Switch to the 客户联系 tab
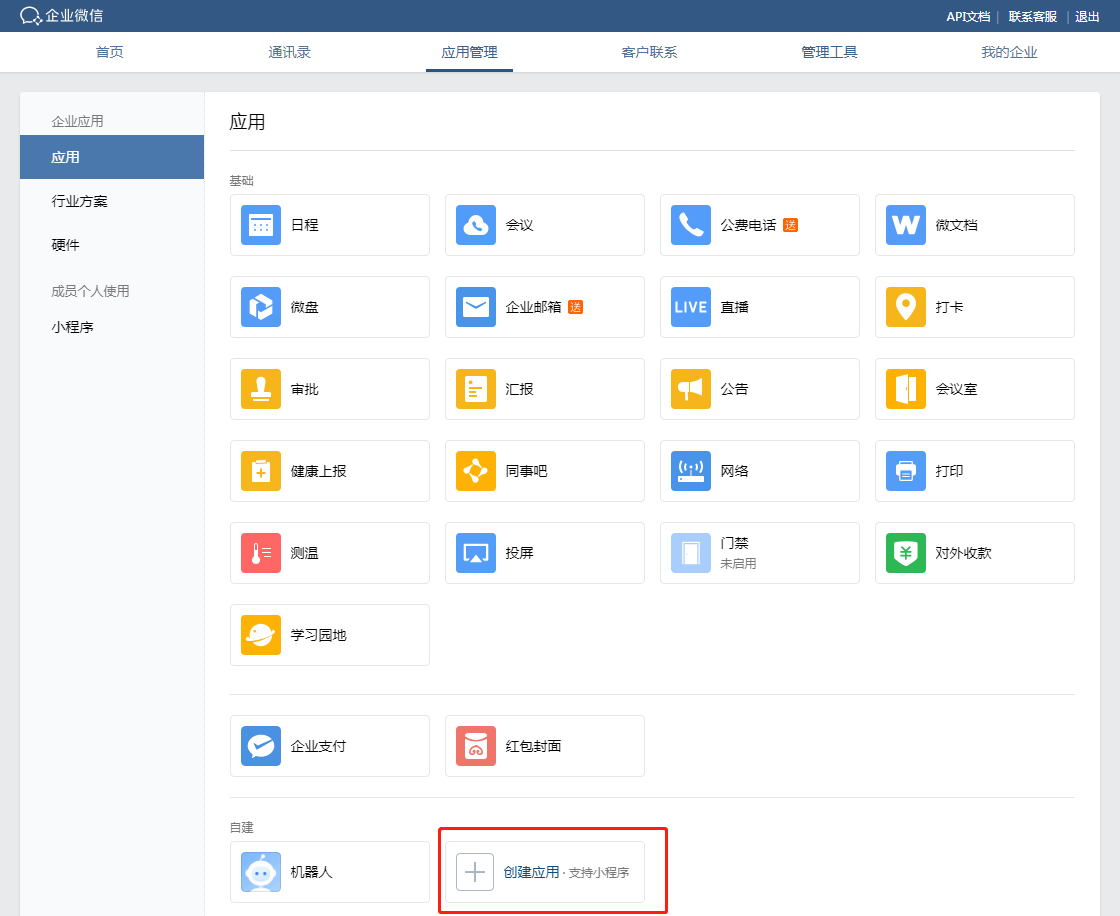Screen dimensions: 1120x916 click(650, 52)
